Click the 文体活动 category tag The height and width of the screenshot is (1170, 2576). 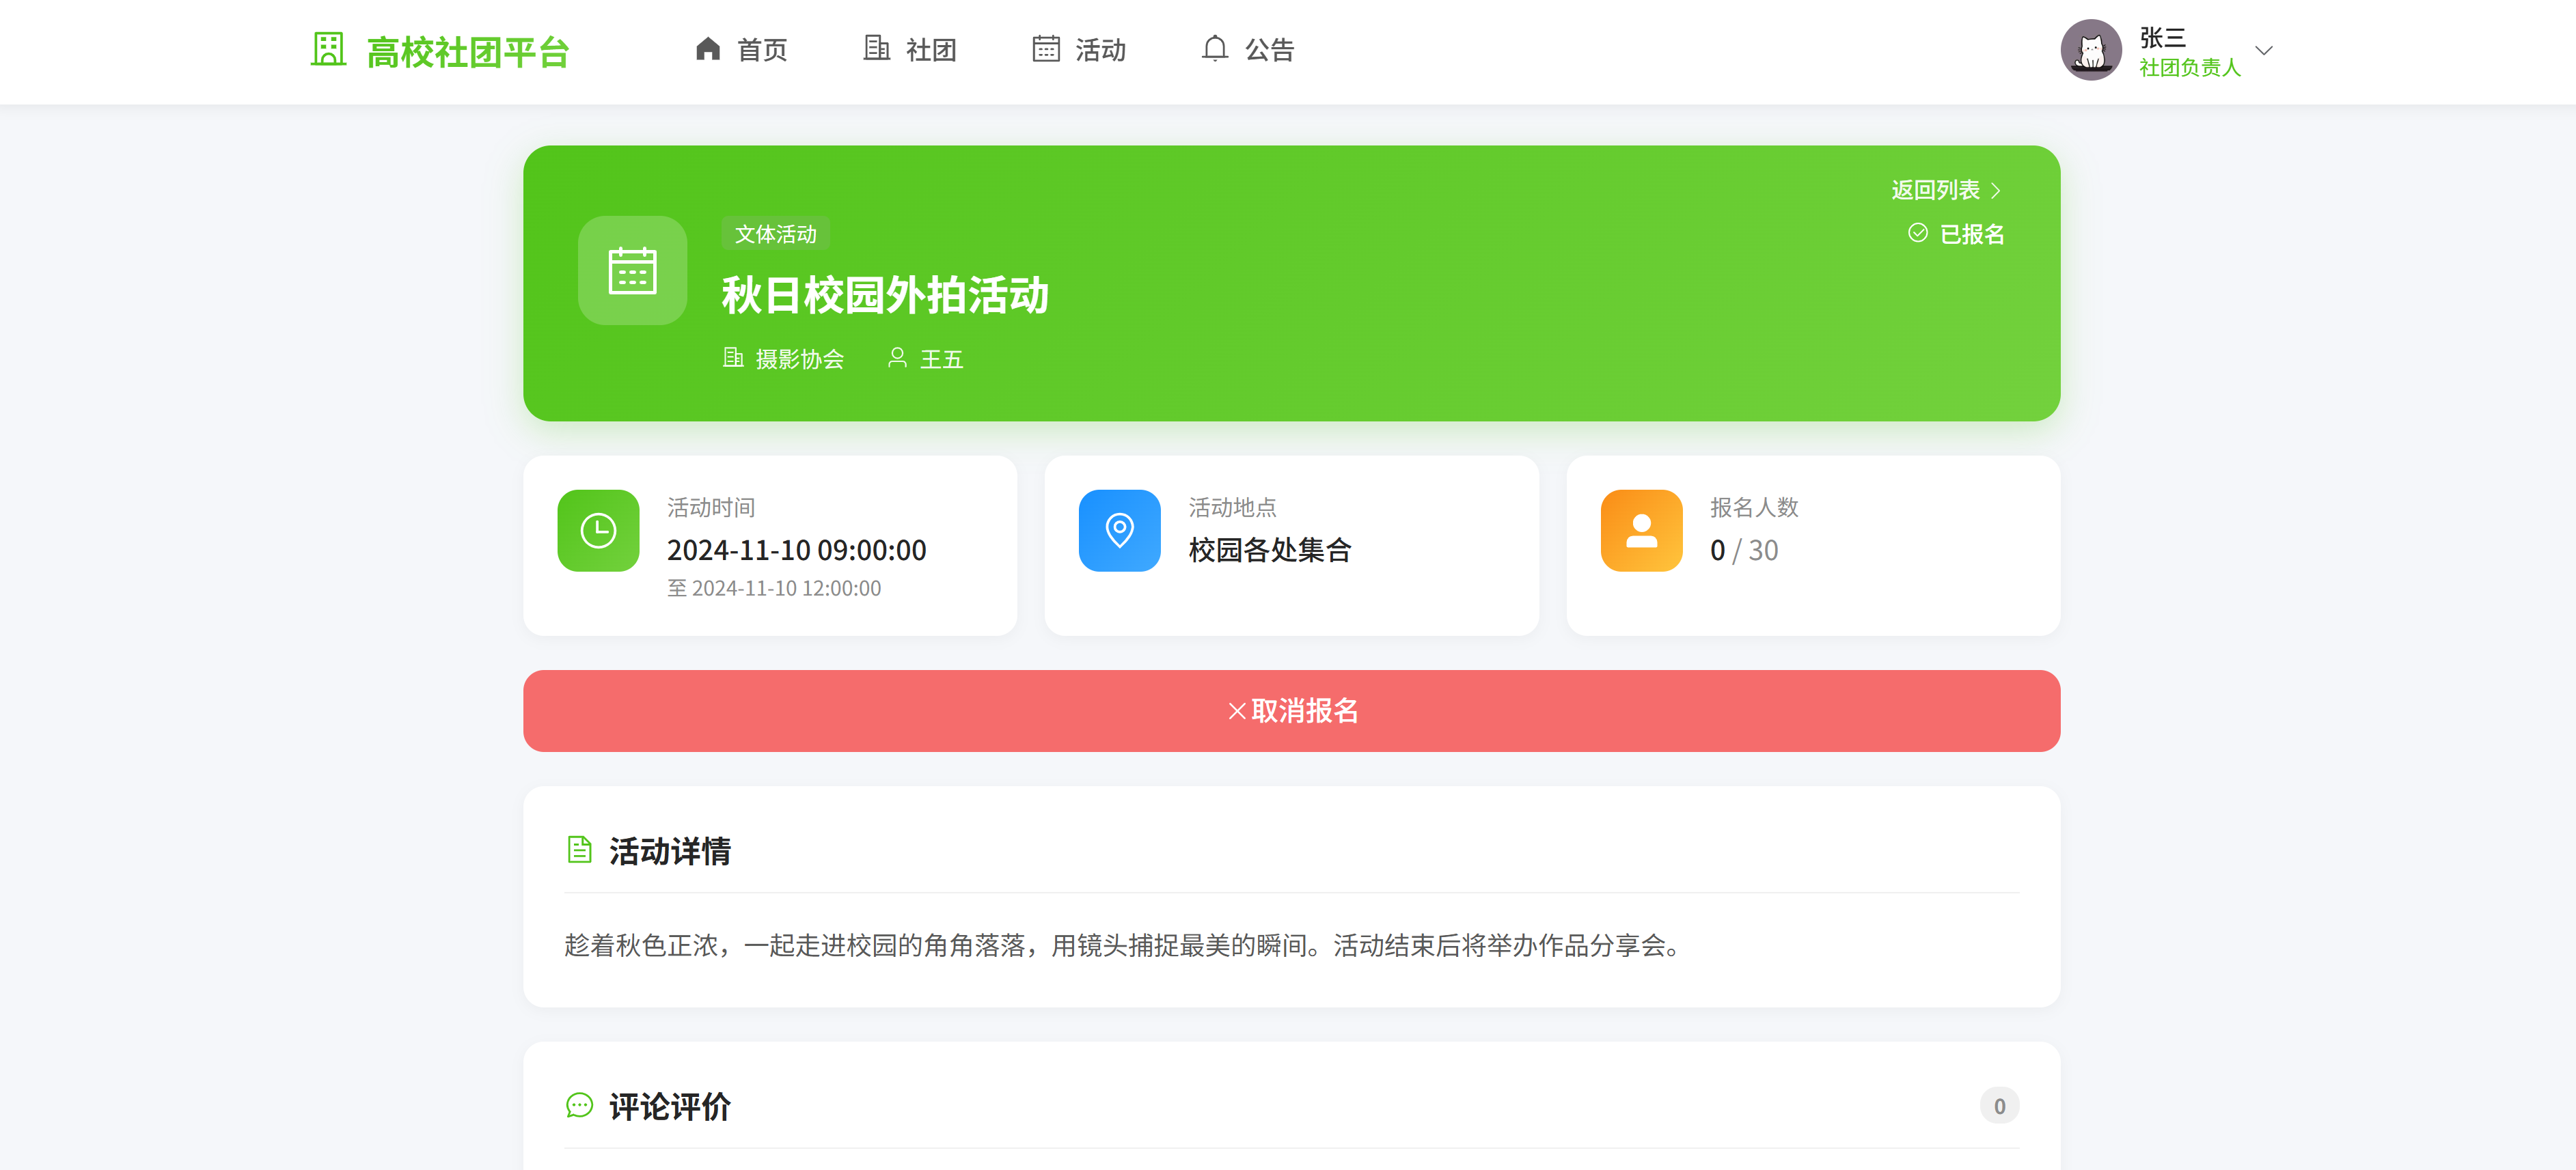tap(776, 234)
